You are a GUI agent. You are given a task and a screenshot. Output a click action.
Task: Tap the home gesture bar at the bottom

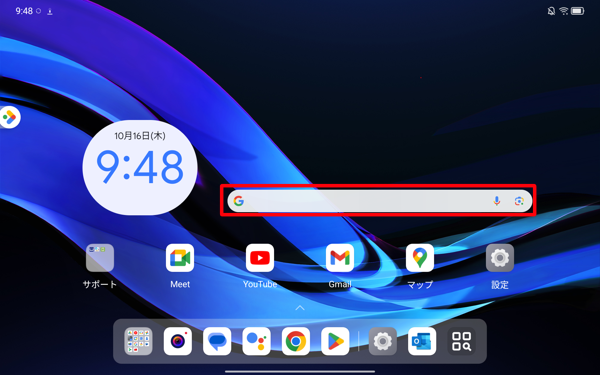coord(300,371)
